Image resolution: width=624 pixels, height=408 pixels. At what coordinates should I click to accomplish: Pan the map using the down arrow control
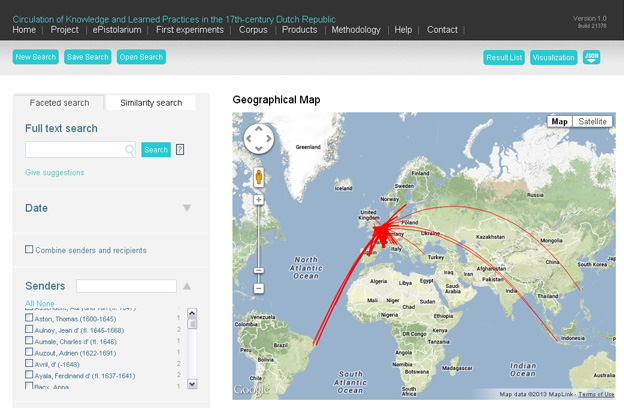click(x=259, y=148)
